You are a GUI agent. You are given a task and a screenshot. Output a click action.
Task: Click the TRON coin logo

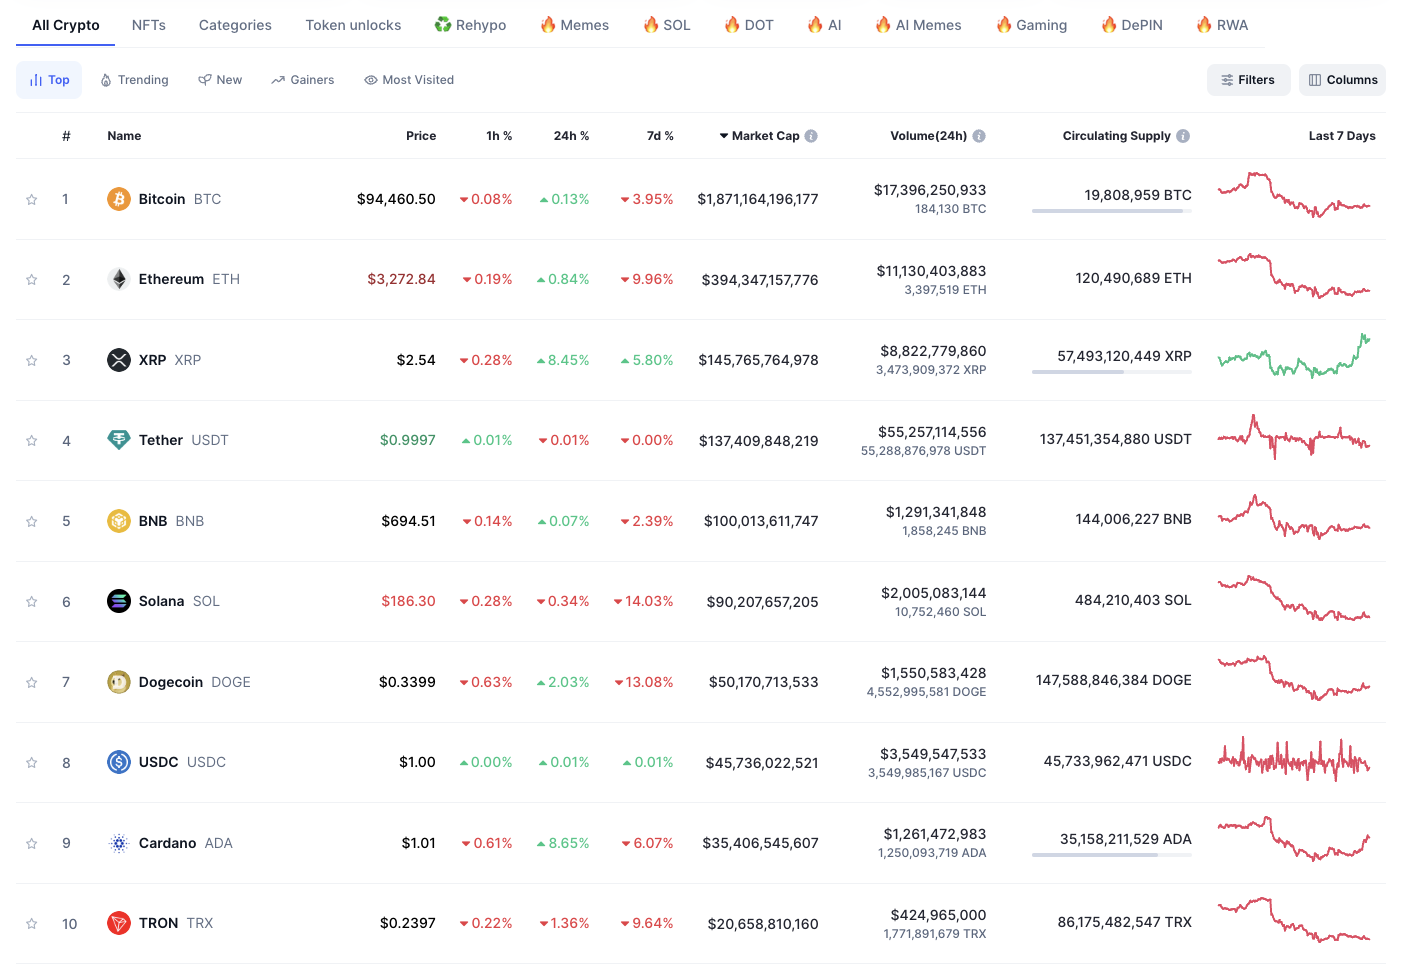click(x=119, y=923)
